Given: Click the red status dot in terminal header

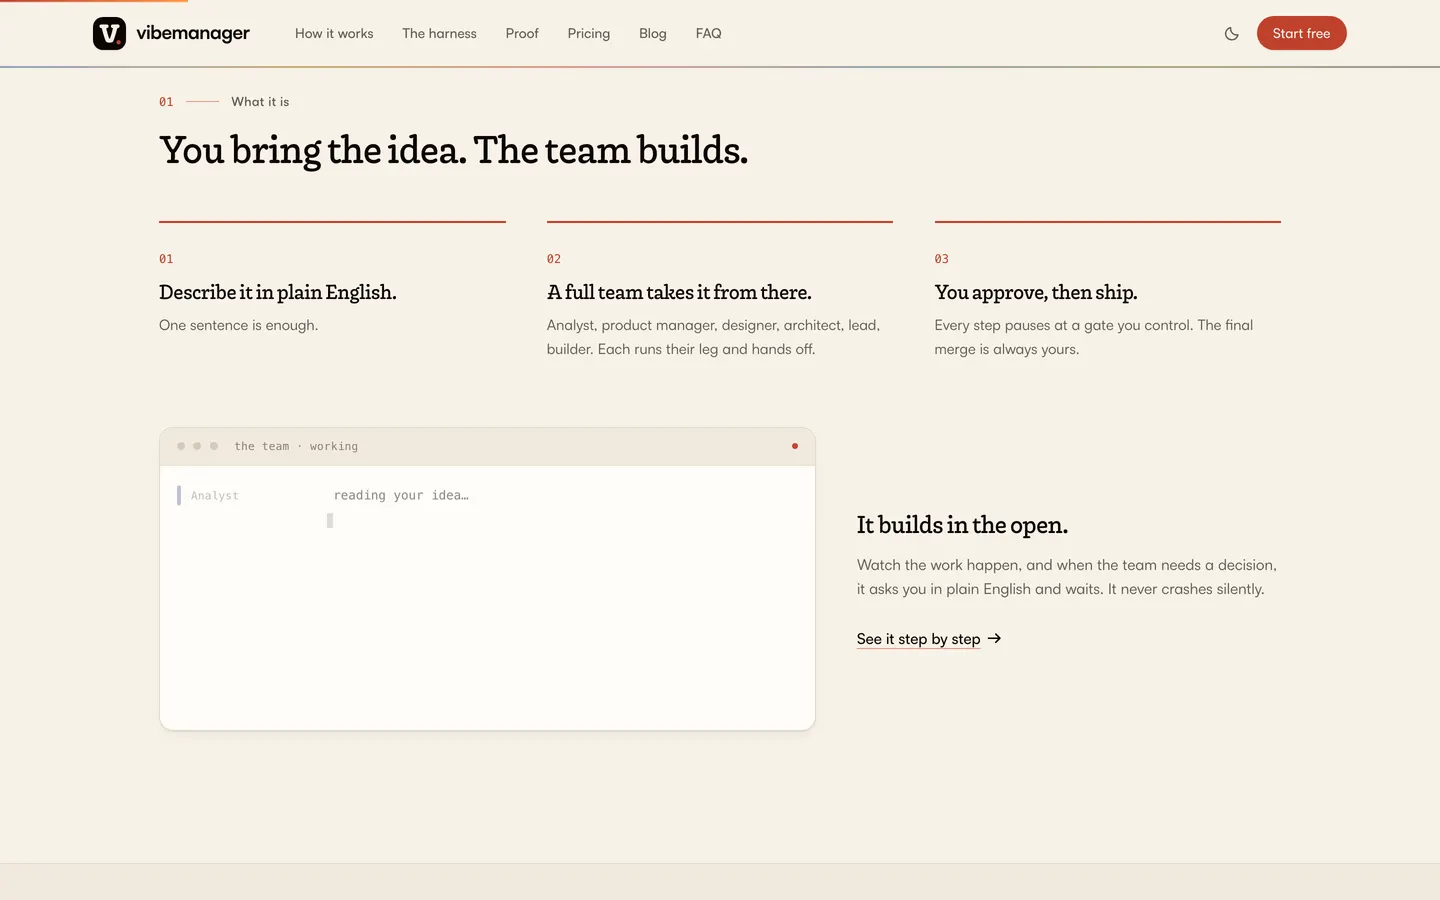Looking at the screenshot, I should (795, 446).
